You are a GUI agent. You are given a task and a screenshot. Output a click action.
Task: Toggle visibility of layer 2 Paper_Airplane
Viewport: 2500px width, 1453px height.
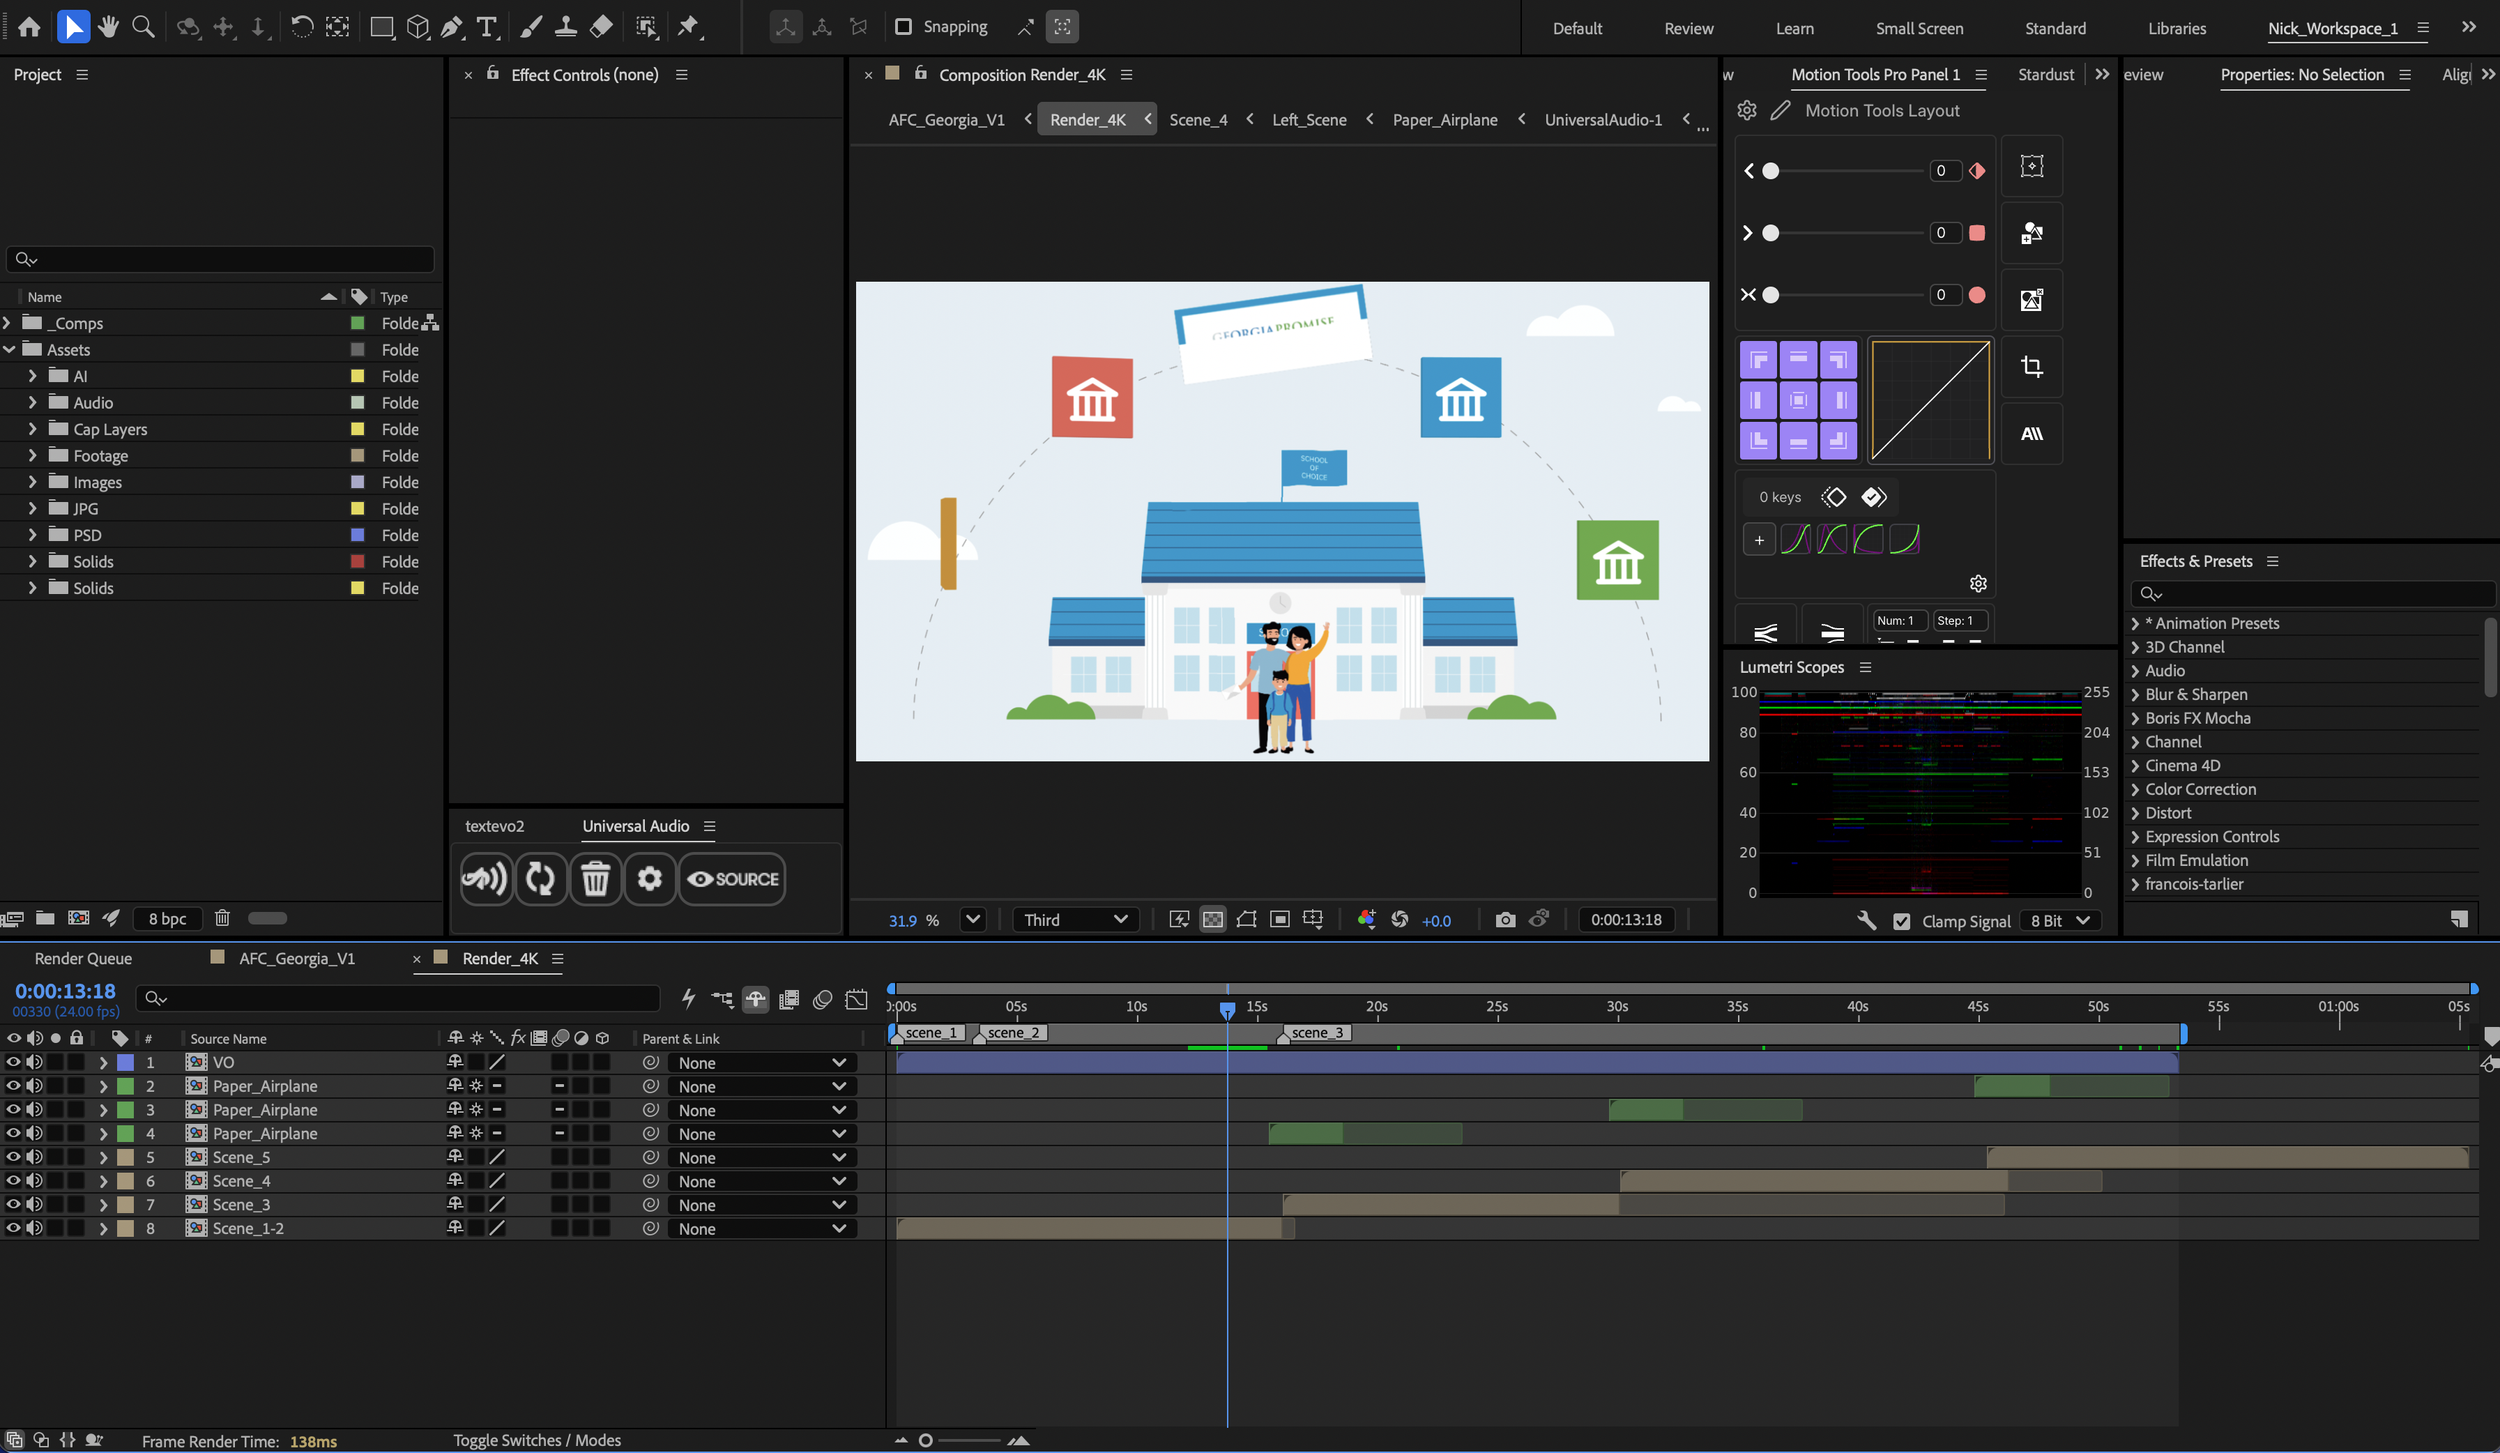(x=13, y=1086)
